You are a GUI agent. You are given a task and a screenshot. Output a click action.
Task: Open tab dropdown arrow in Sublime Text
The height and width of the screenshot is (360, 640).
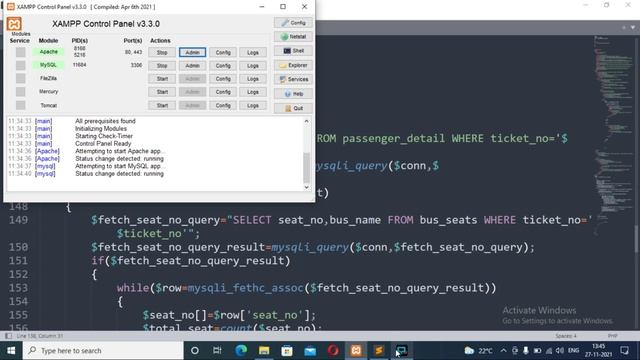coord(633,28)
